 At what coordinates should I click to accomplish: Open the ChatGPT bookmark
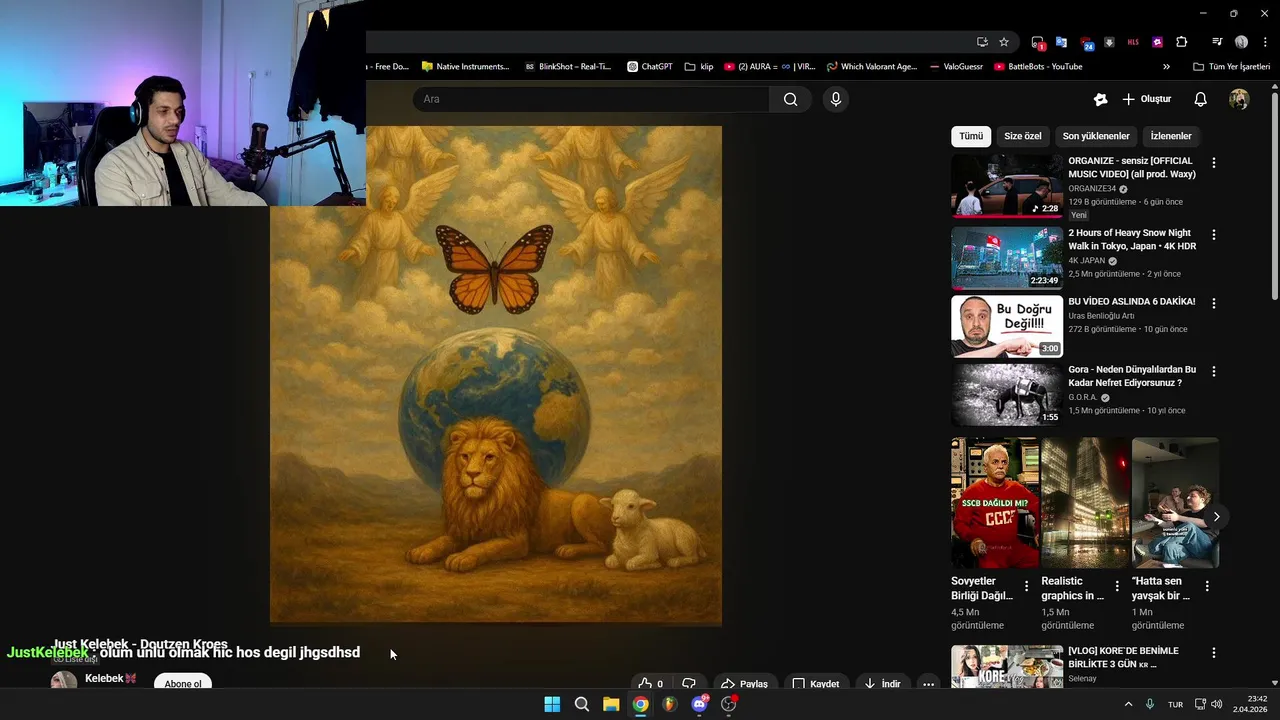(649, 67)
